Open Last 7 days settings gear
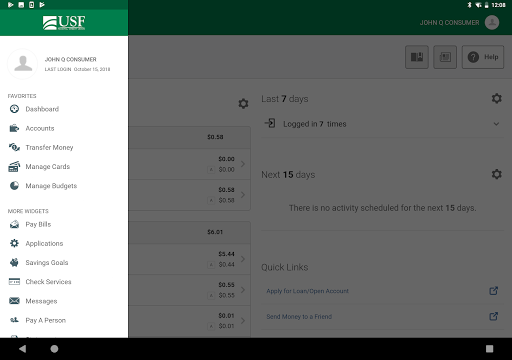 (497, 98)
